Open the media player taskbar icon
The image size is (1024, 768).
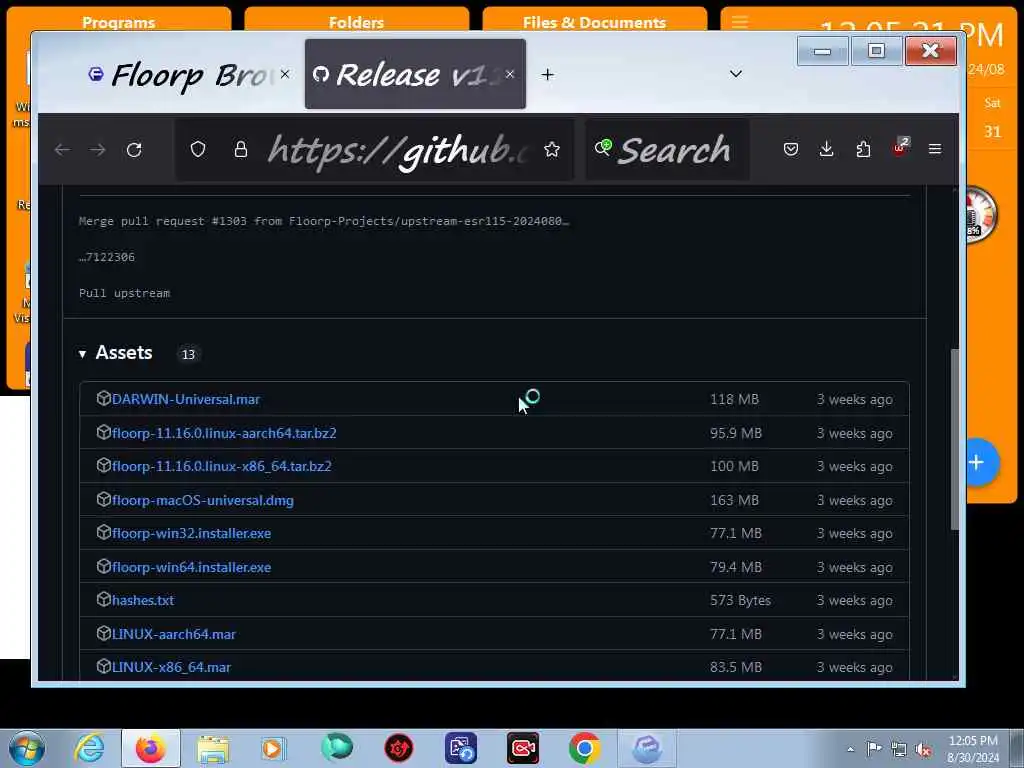(273, 748)
